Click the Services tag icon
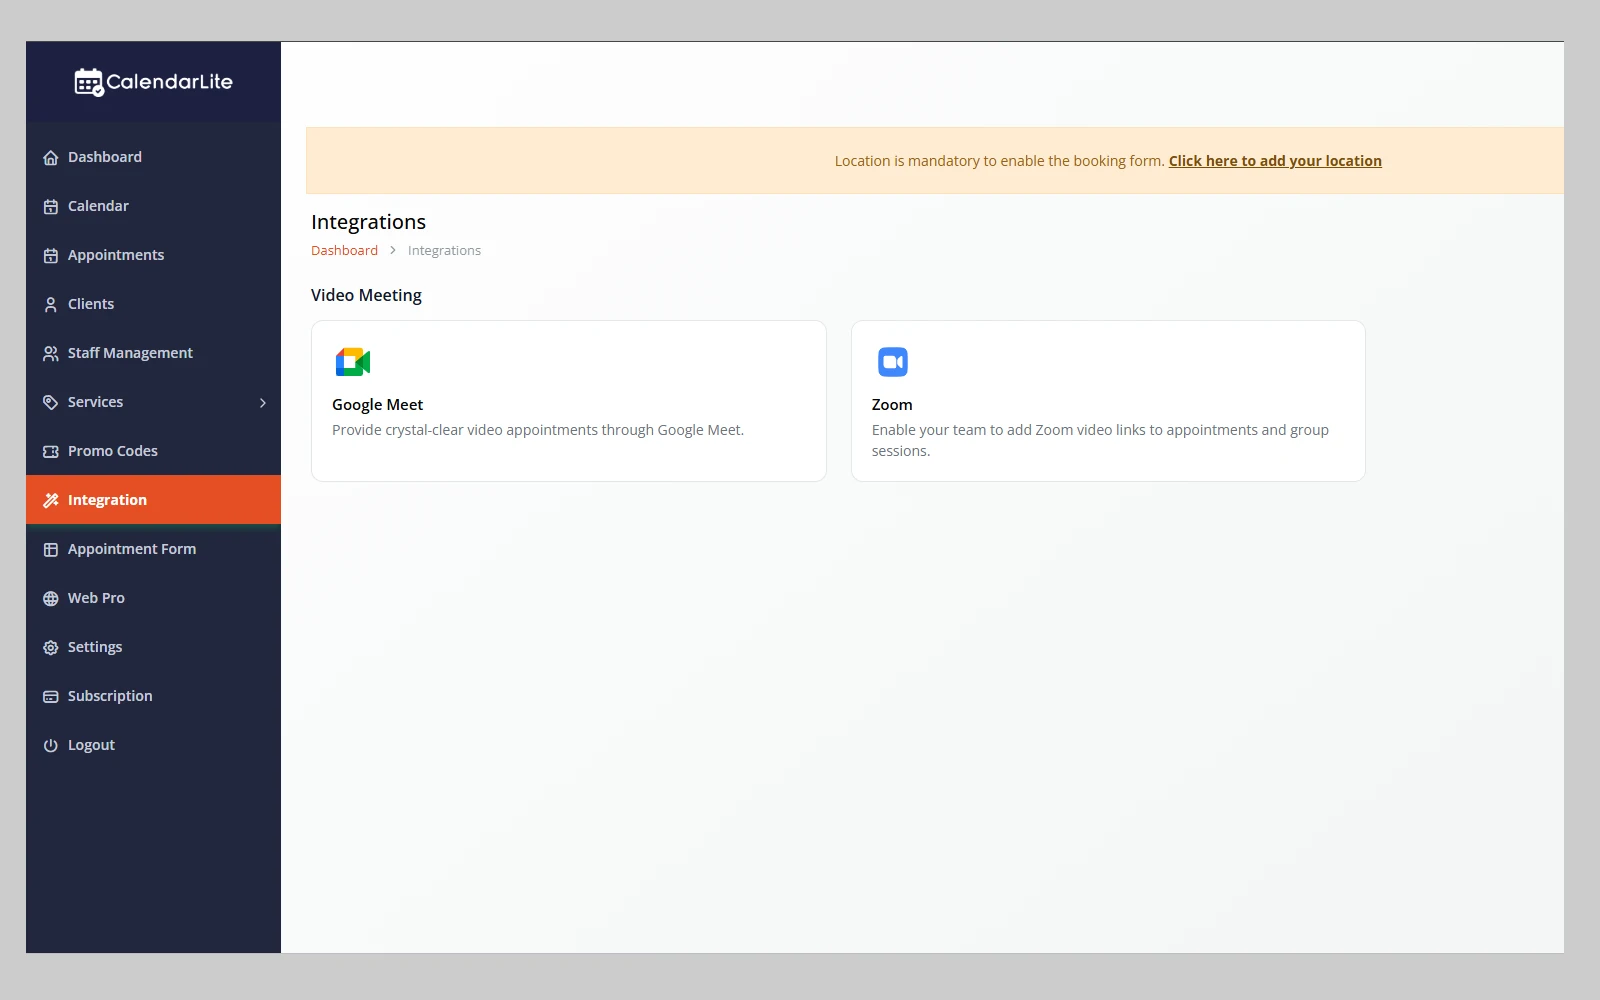 click(51, 403)
